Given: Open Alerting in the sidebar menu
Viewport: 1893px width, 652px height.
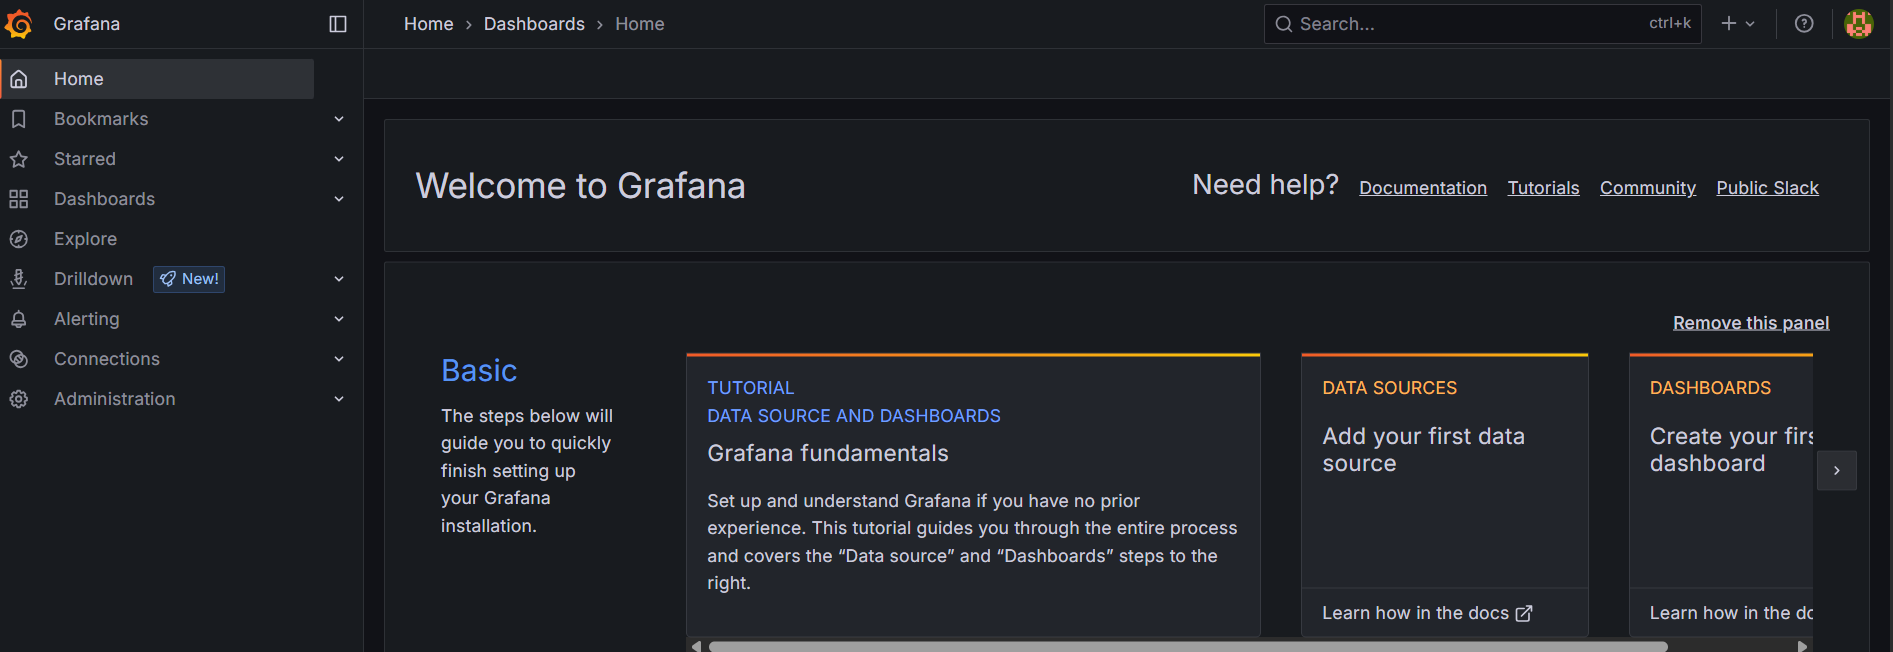Looking at the screenshot, I should [x=87, y=319].
